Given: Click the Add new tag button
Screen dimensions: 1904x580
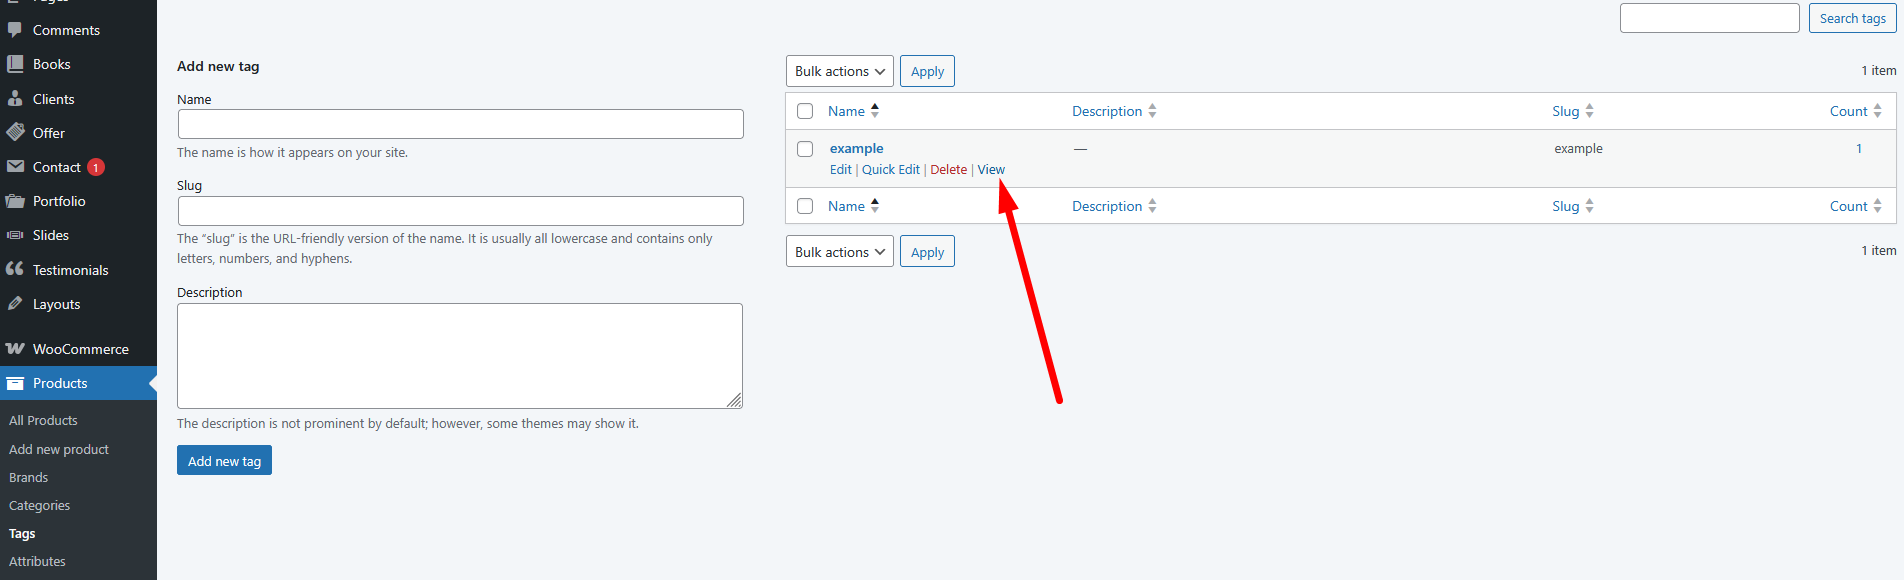Looking at the screenshot, I should (224, 461).
